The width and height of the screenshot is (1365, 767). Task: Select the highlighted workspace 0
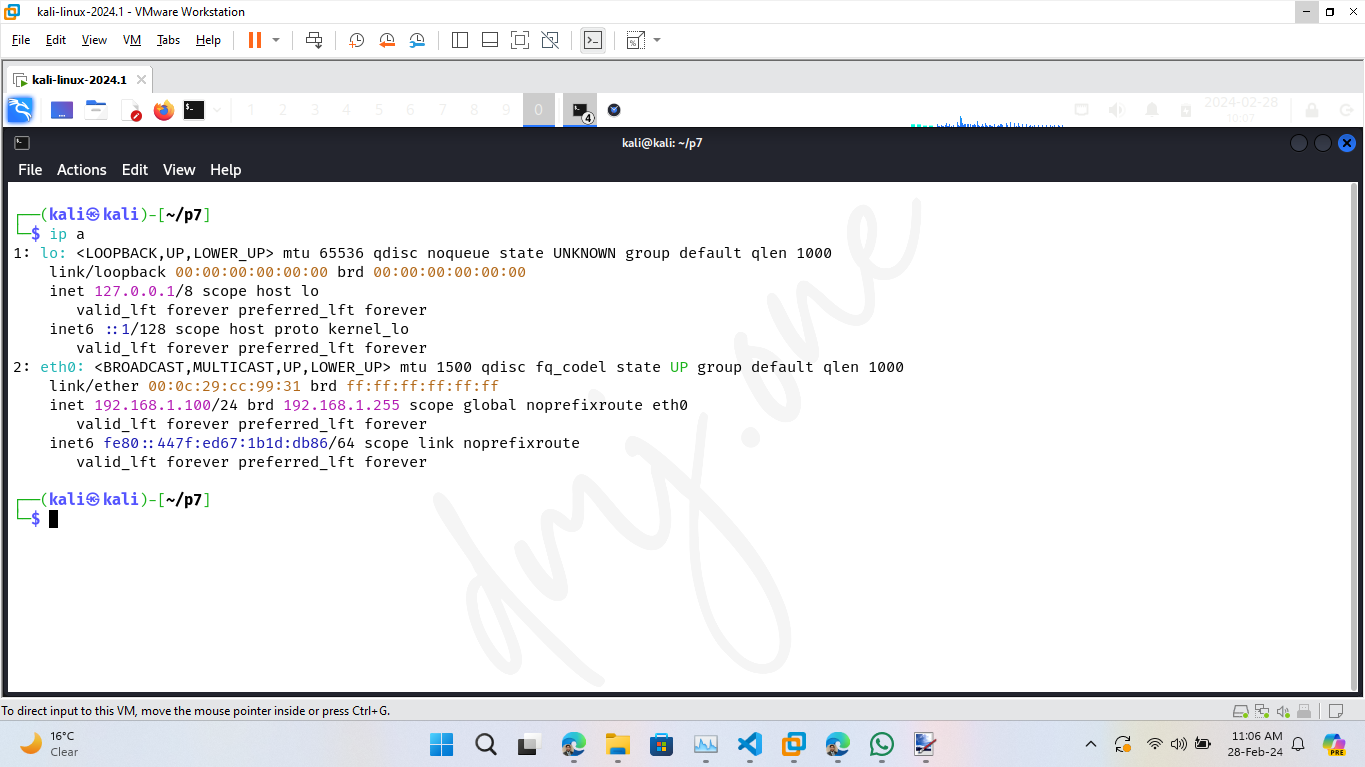click(538, 110)
